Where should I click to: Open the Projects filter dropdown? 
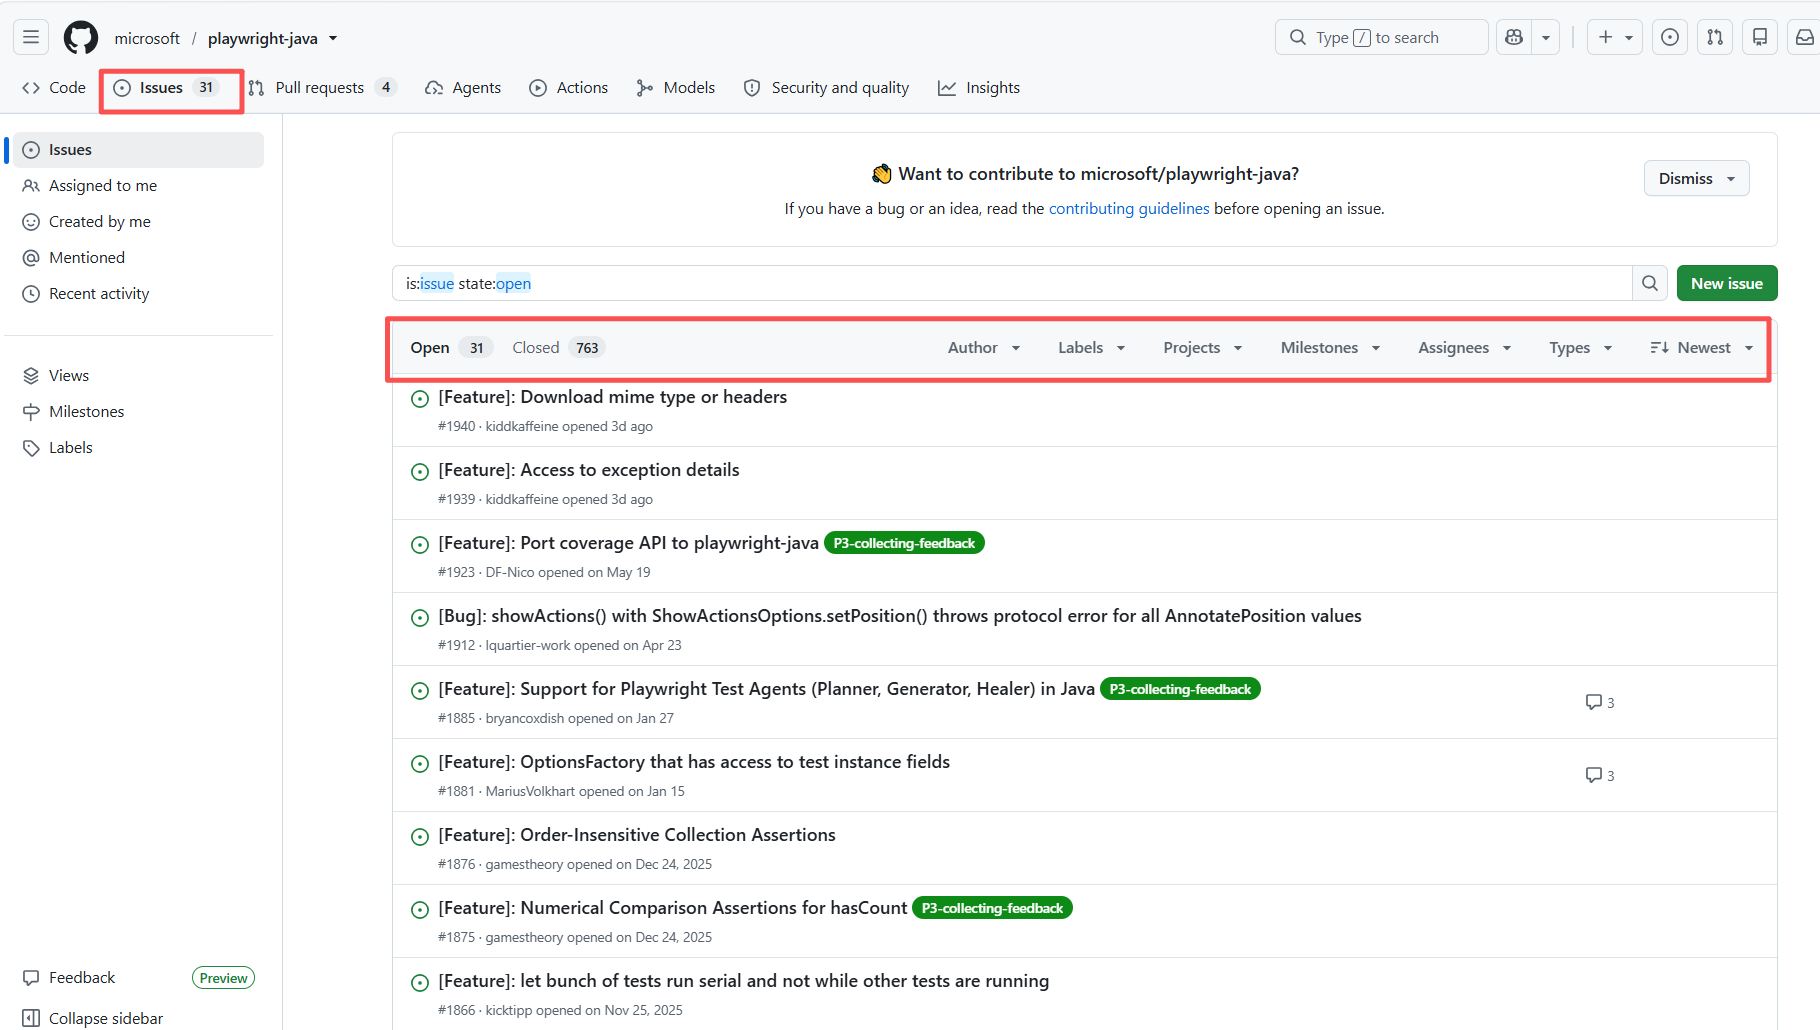click(x=1203, y=348)
